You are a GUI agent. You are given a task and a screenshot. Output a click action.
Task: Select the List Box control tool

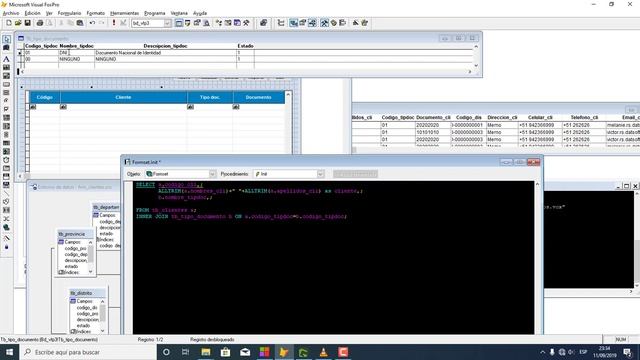click(x=7, y=126)
